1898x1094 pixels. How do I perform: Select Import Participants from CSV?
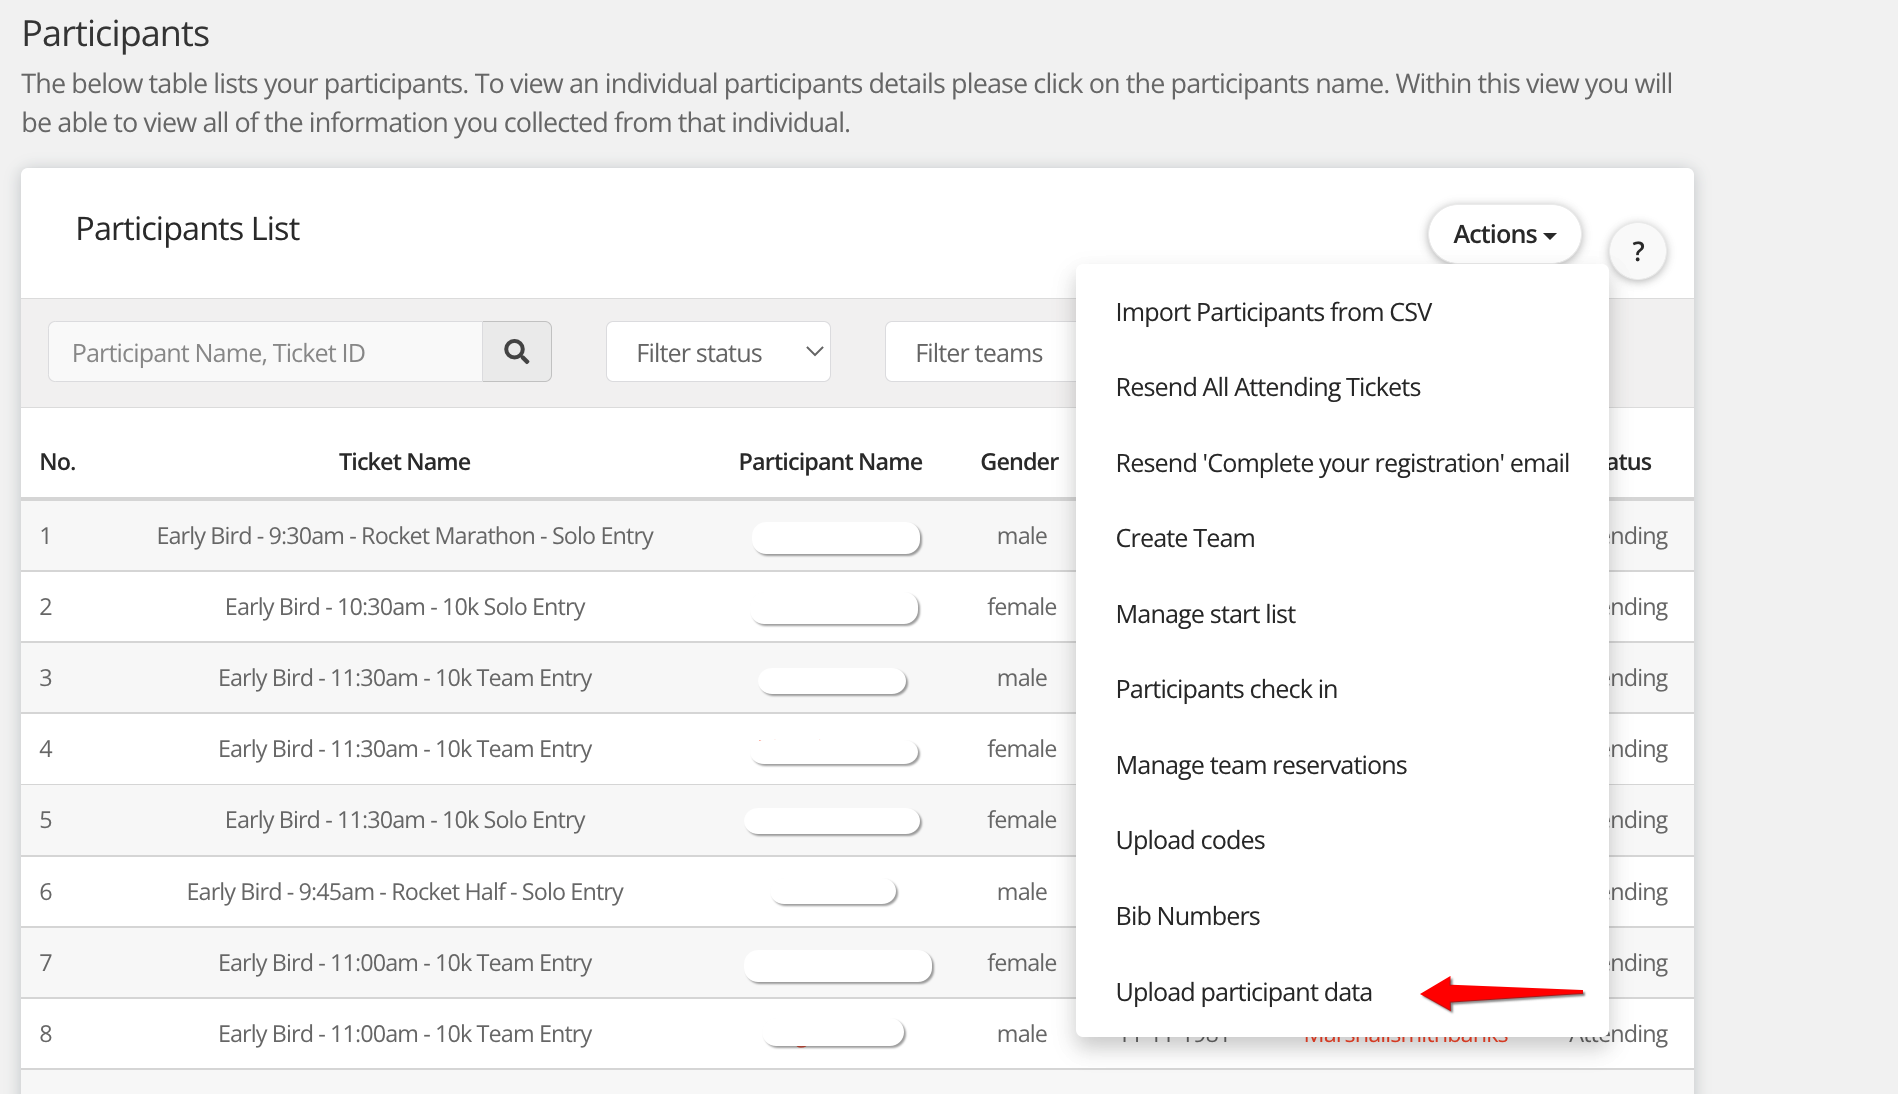(1273, 312)
